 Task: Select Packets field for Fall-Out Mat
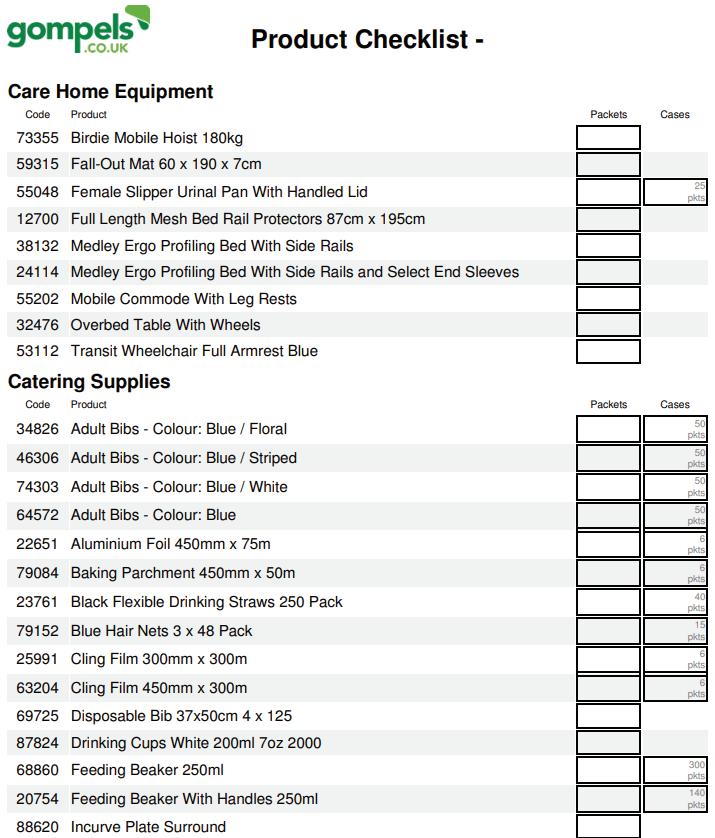tap(608, 164)
